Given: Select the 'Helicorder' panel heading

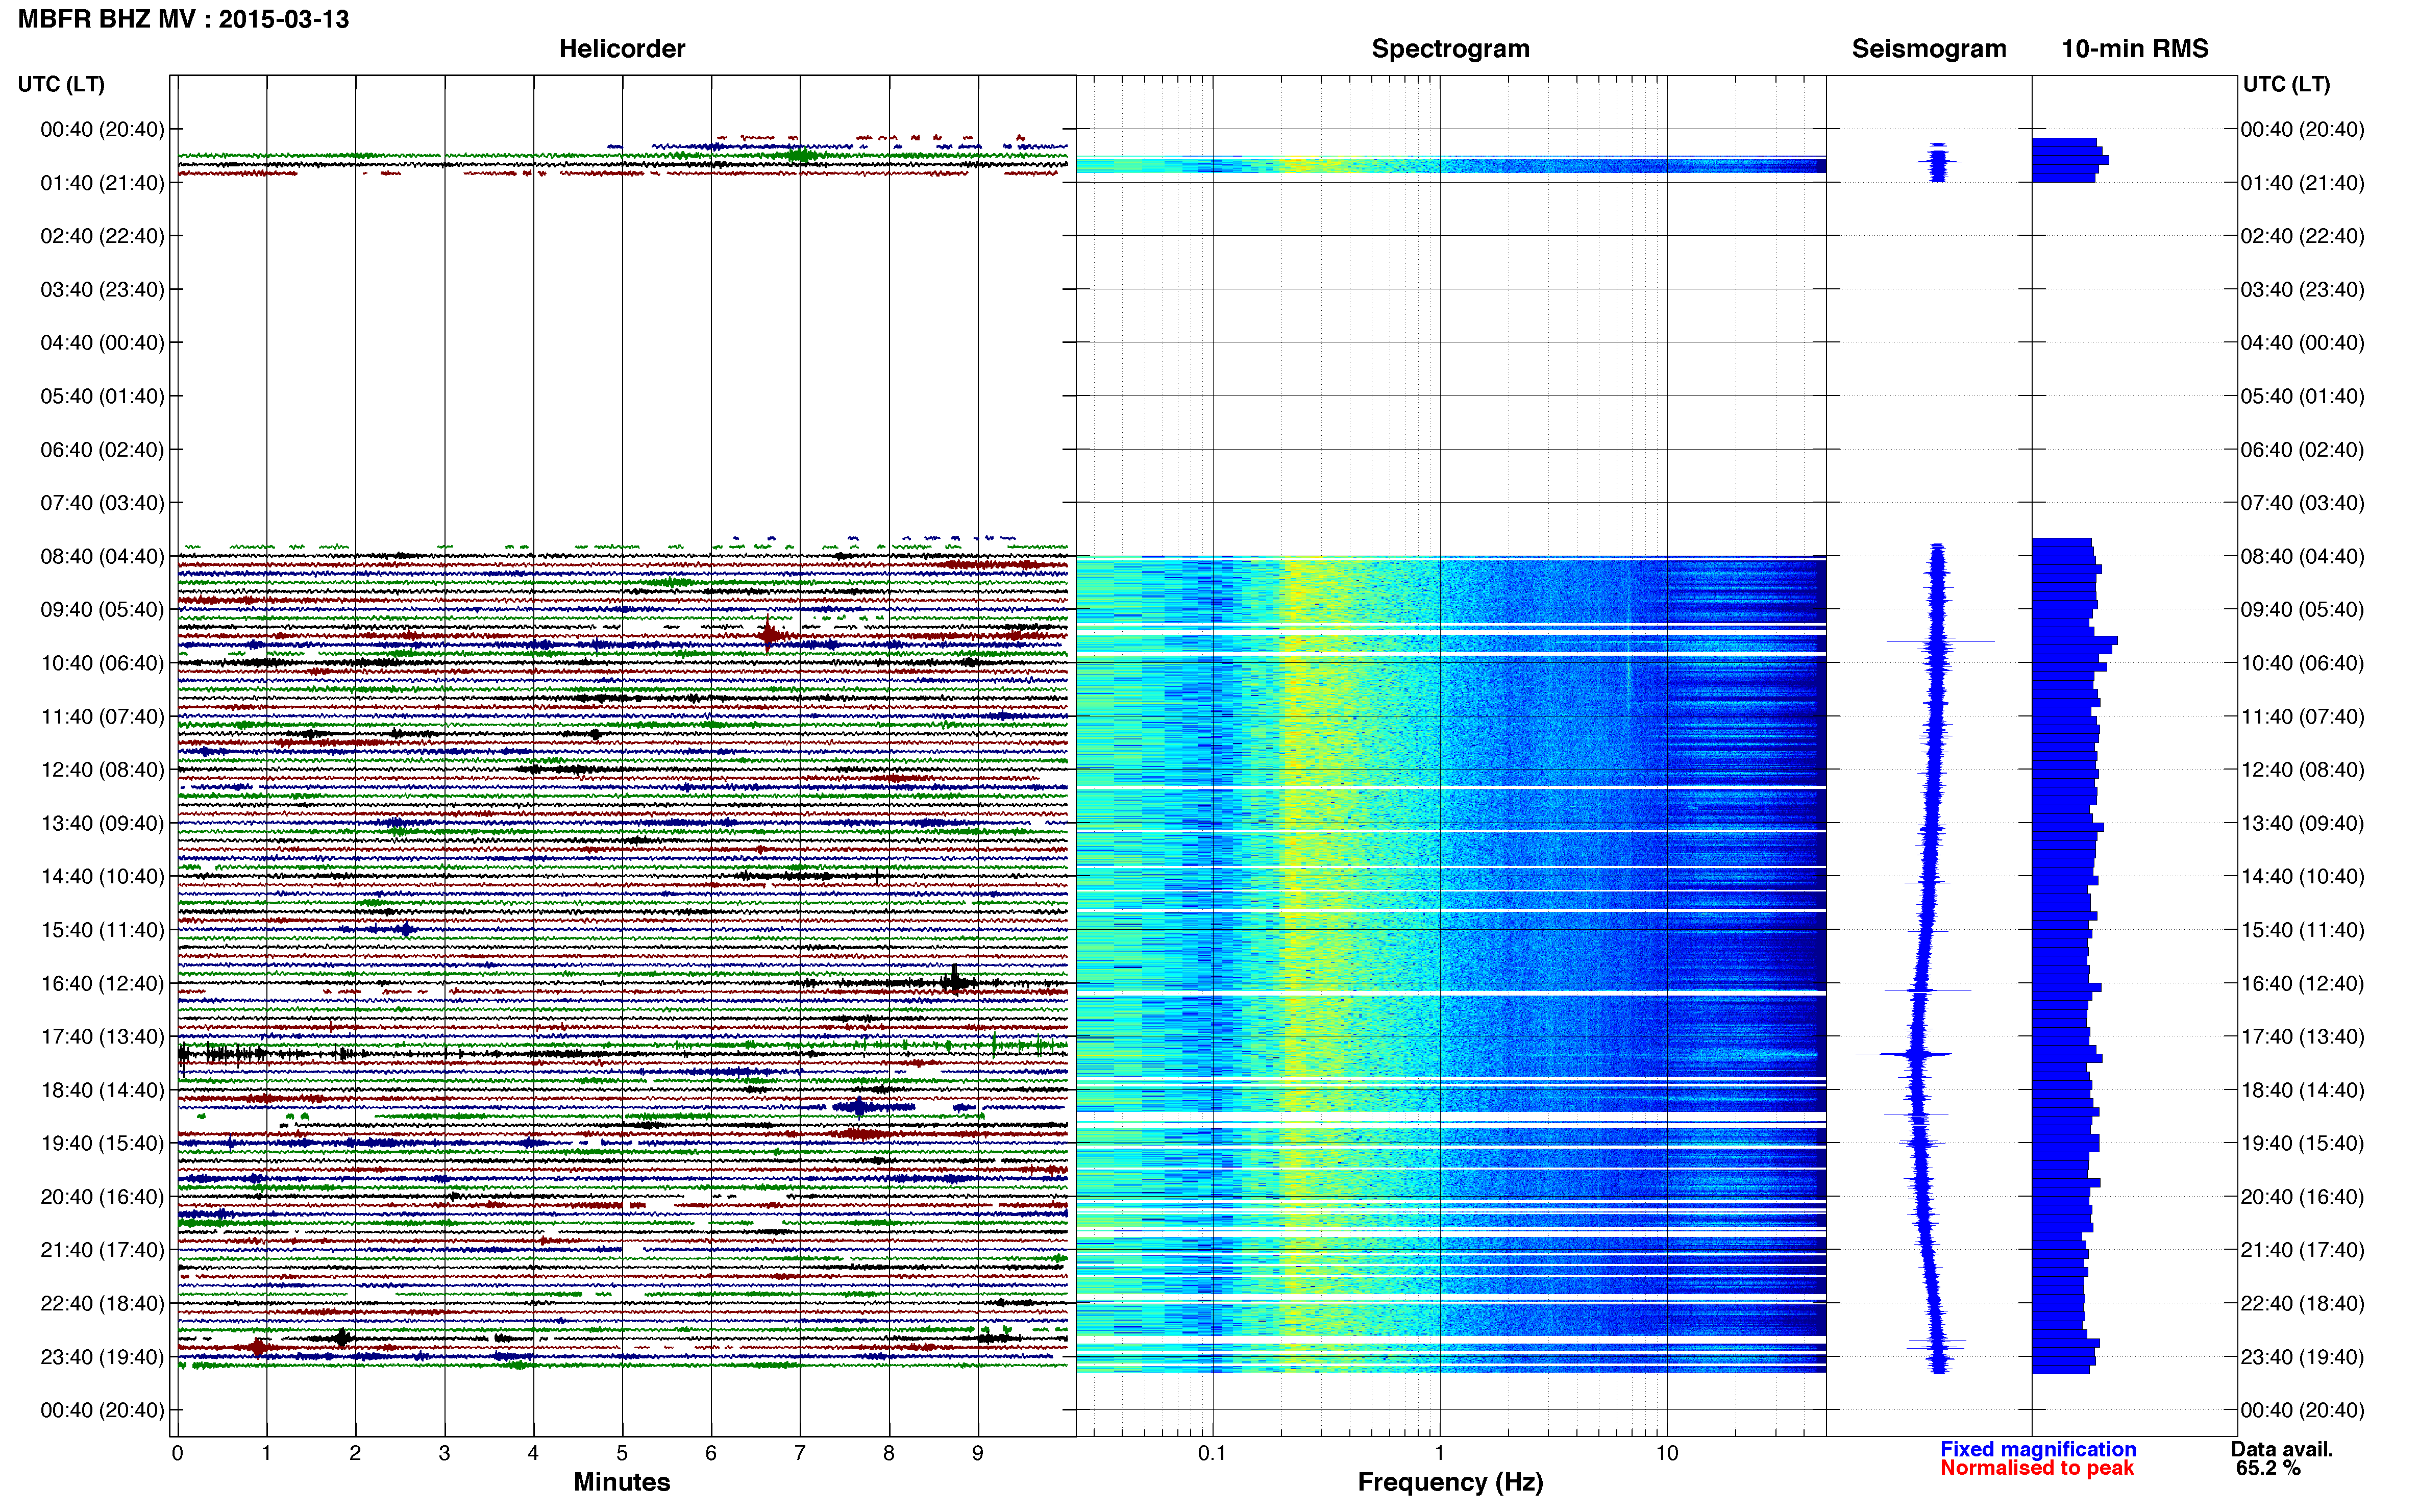Looking at the screenshot, I should [621, 48].
